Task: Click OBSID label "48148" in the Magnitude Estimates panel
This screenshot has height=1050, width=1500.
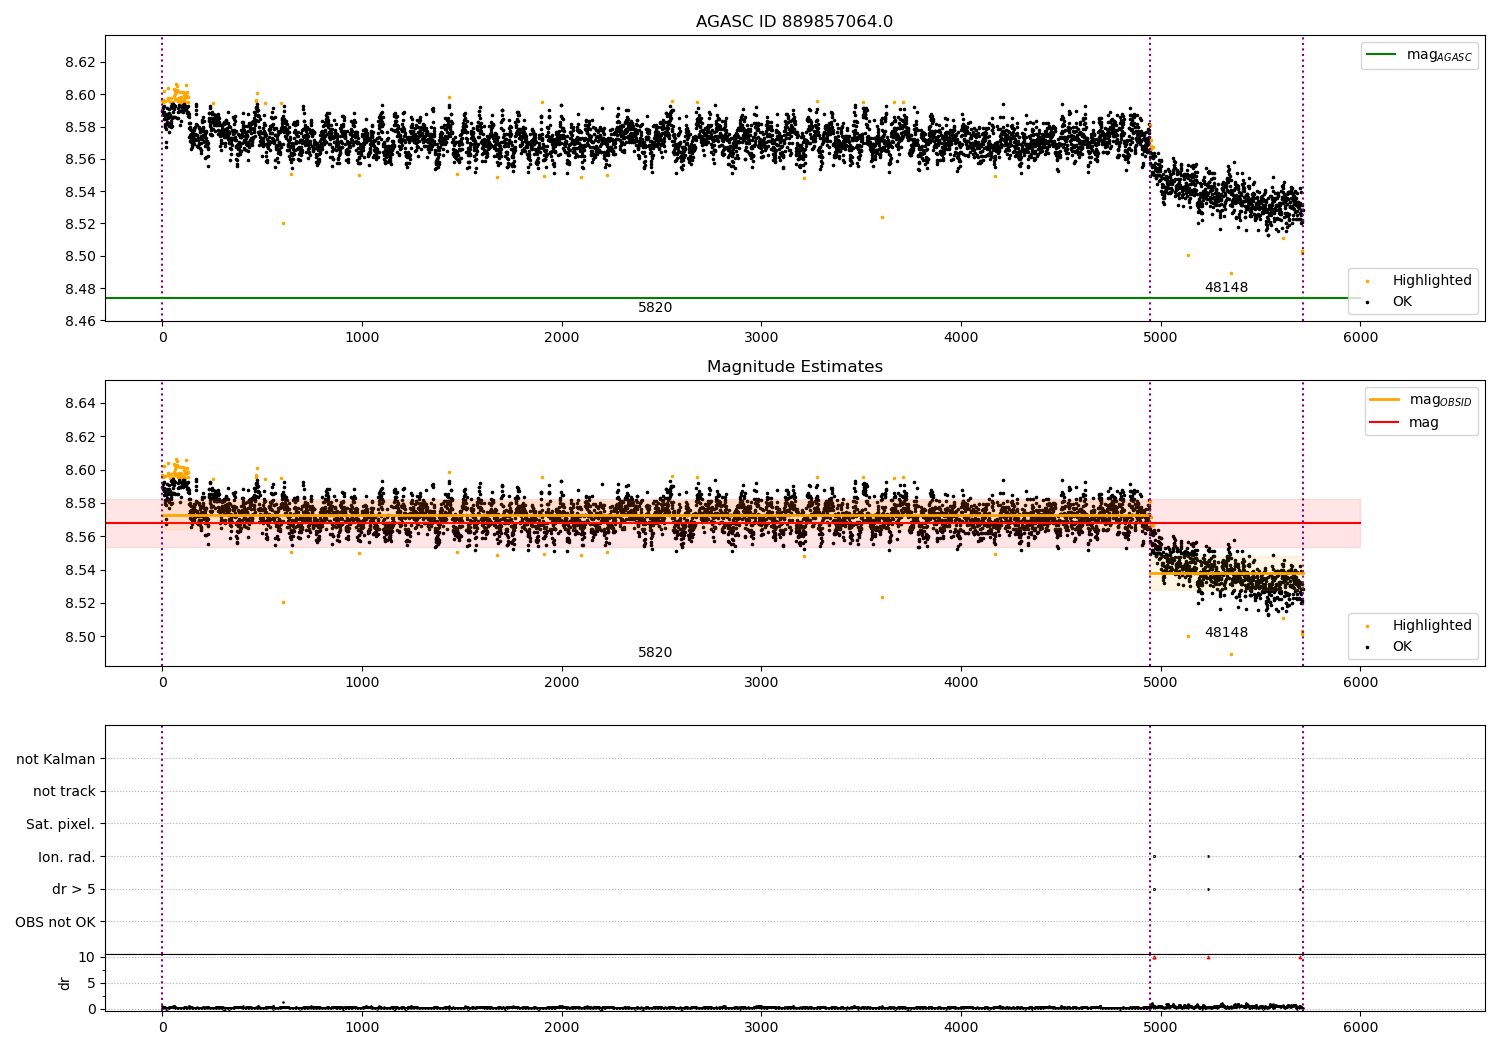Action: (1226, 633)
